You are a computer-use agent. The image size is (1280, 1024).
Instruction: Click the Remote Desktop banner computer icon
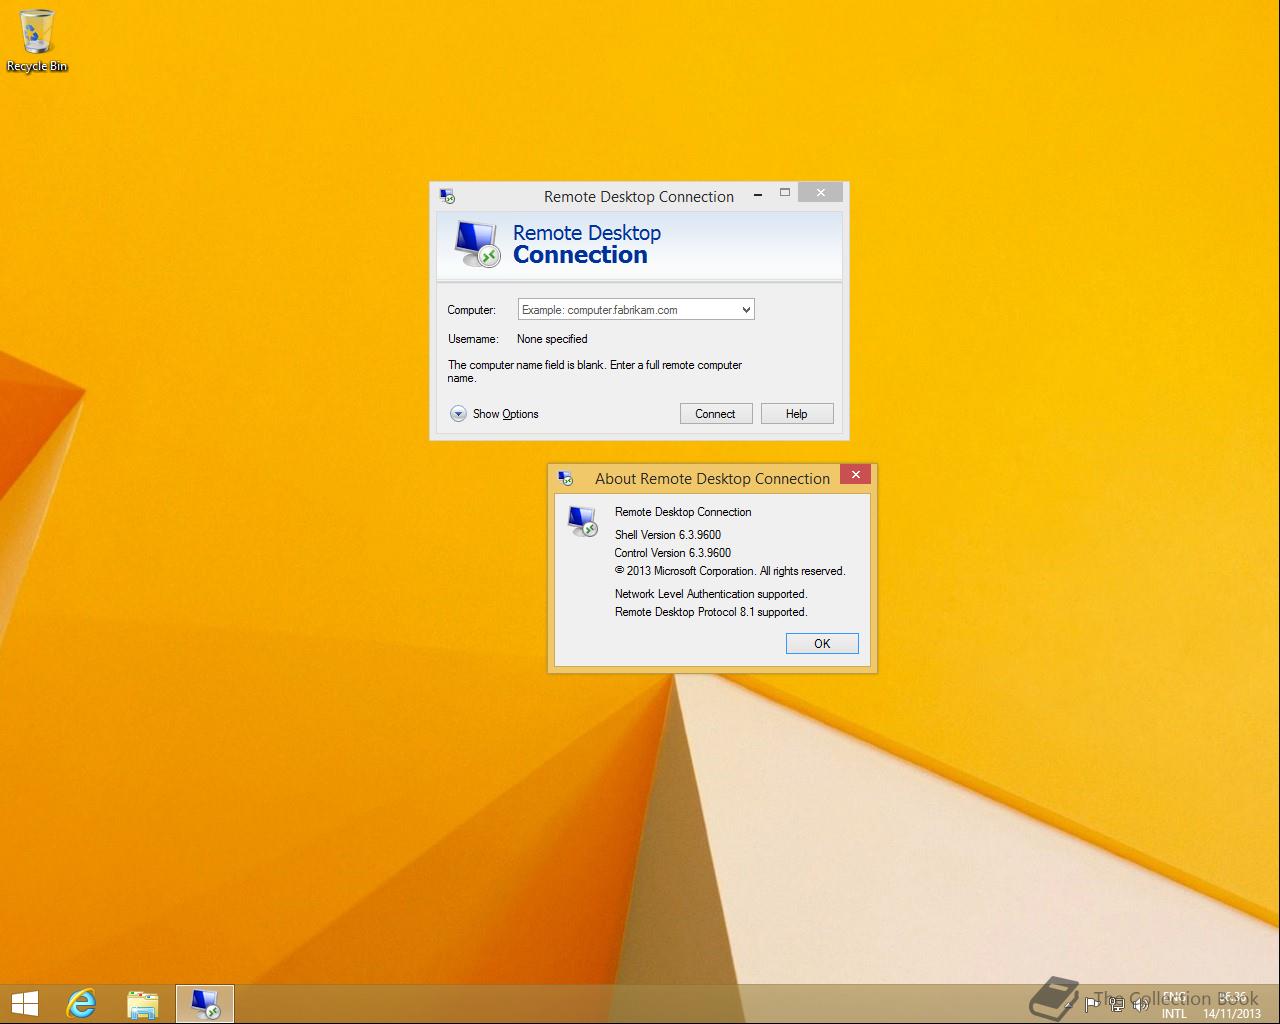coord(476,243)
